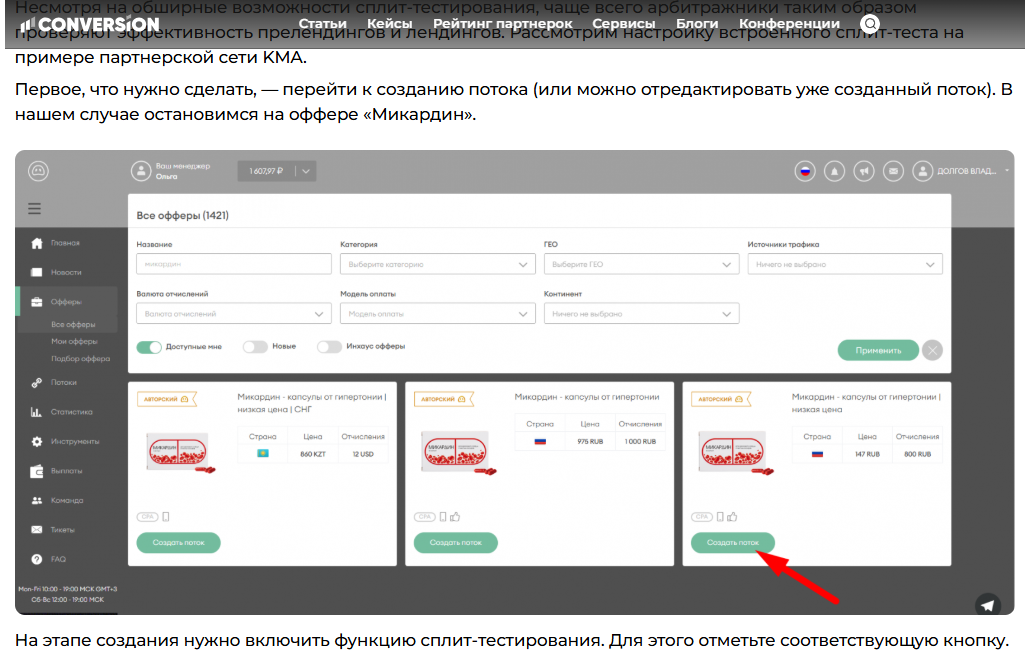Screen dimensions: 1033x659
Task: Open announcements via the megaphone icon
Action: [864, 170]
